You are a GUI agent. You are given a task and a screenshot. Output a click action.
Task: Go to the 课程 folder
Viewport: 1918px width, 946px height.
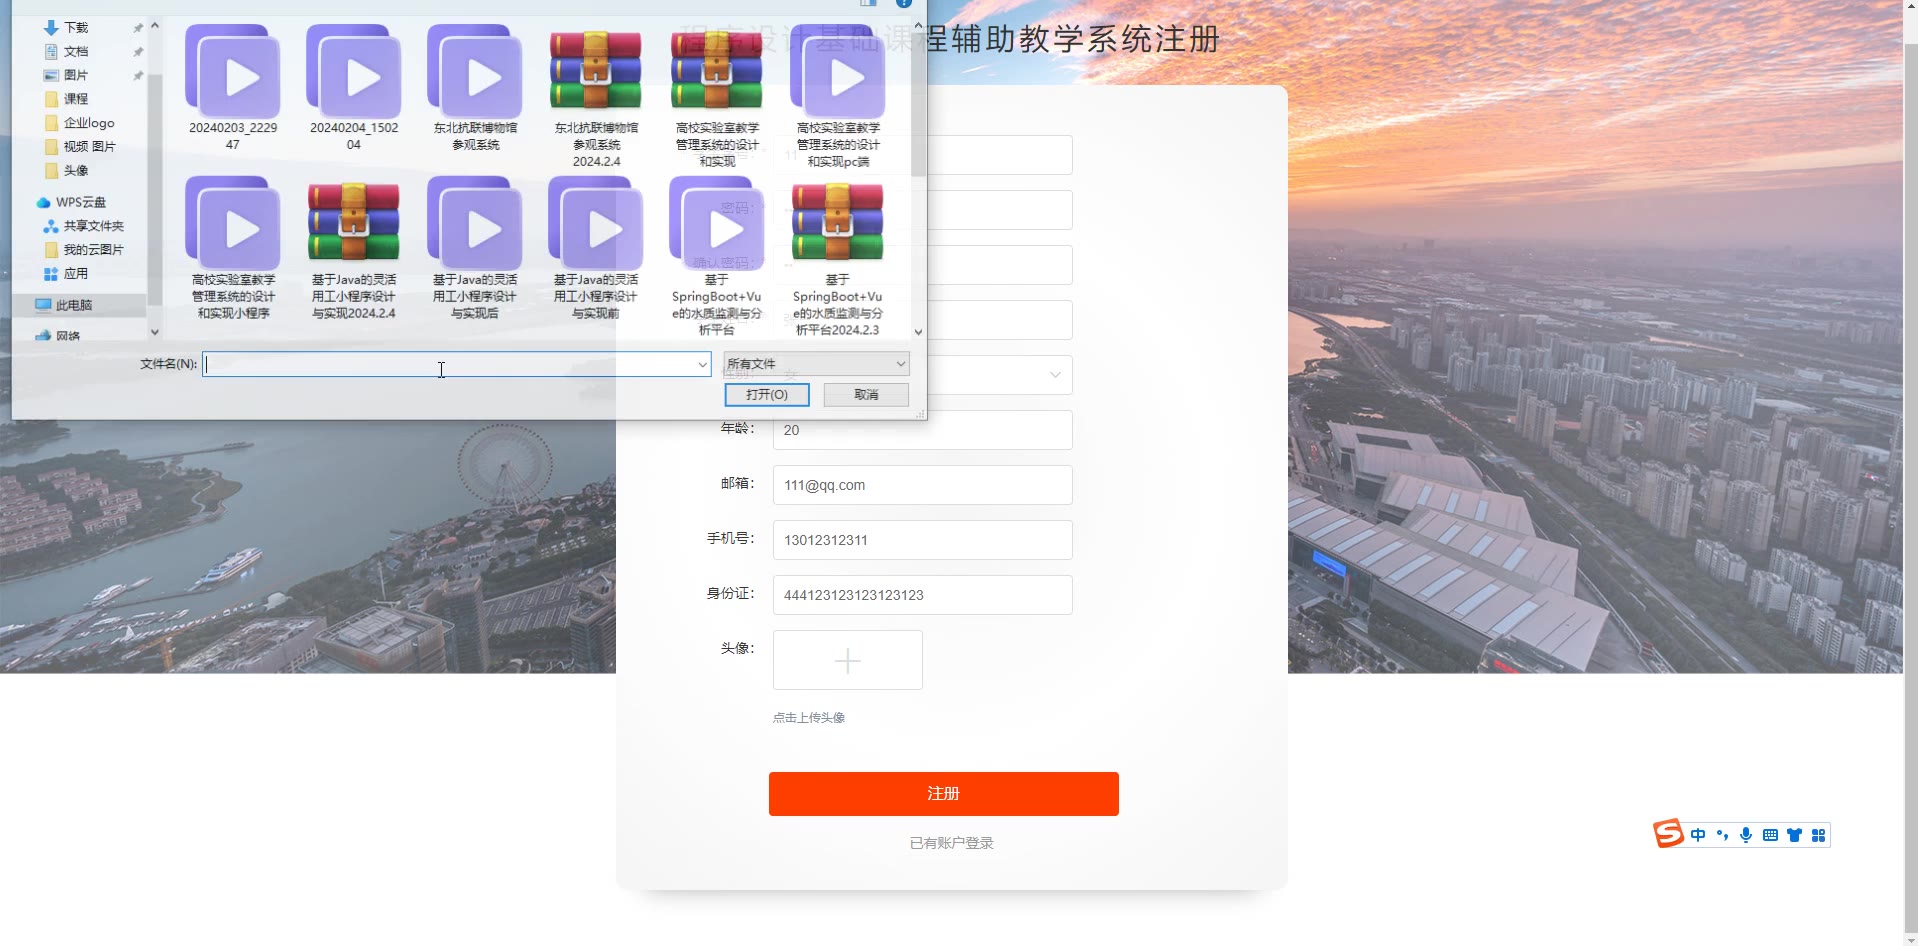pos(76,99)
